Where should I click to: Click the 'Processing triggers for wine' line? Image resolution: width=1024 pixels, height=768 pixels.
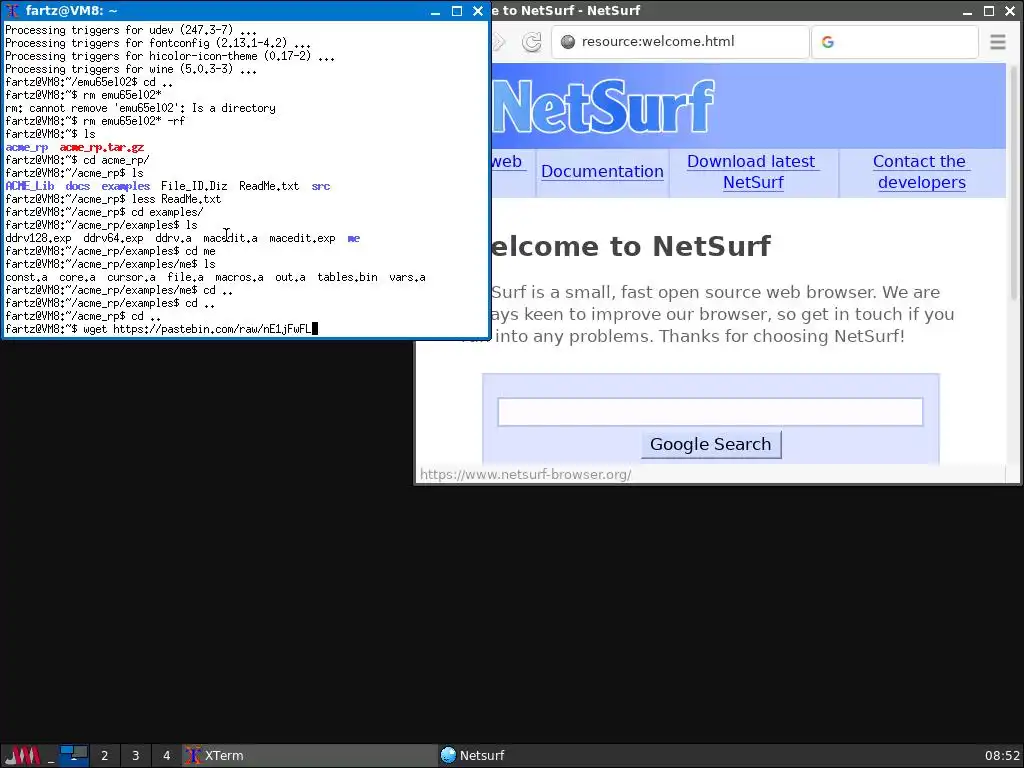tap(131, 69)
